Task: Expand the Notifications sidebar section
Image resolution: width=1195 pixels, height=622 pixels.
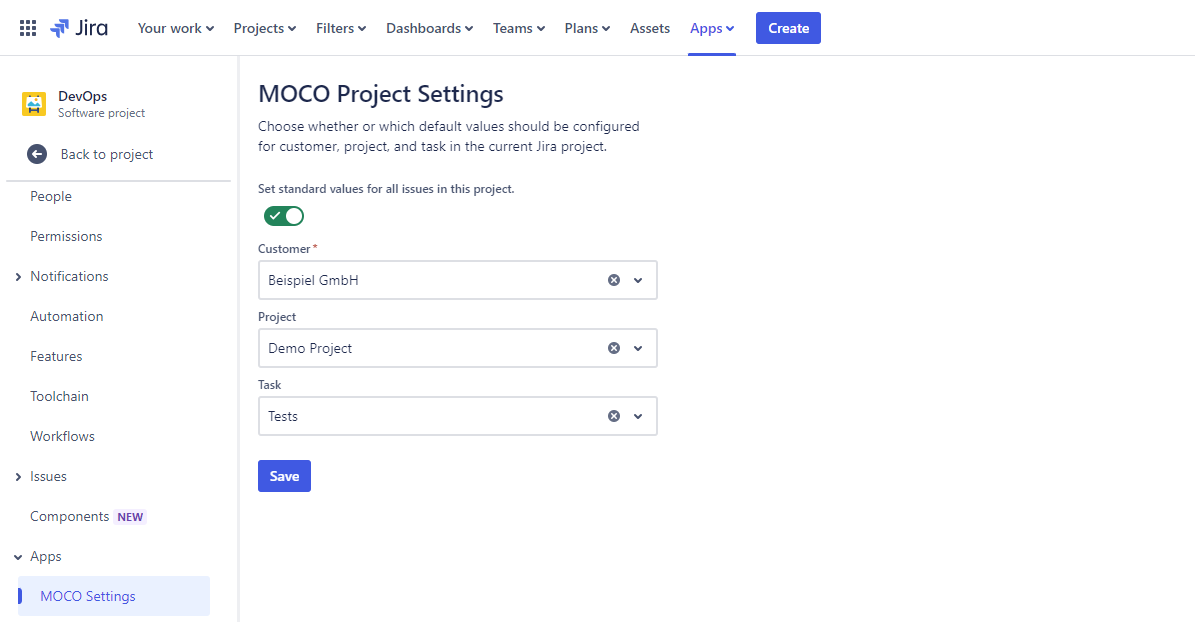Action: [x=18, y=277]
